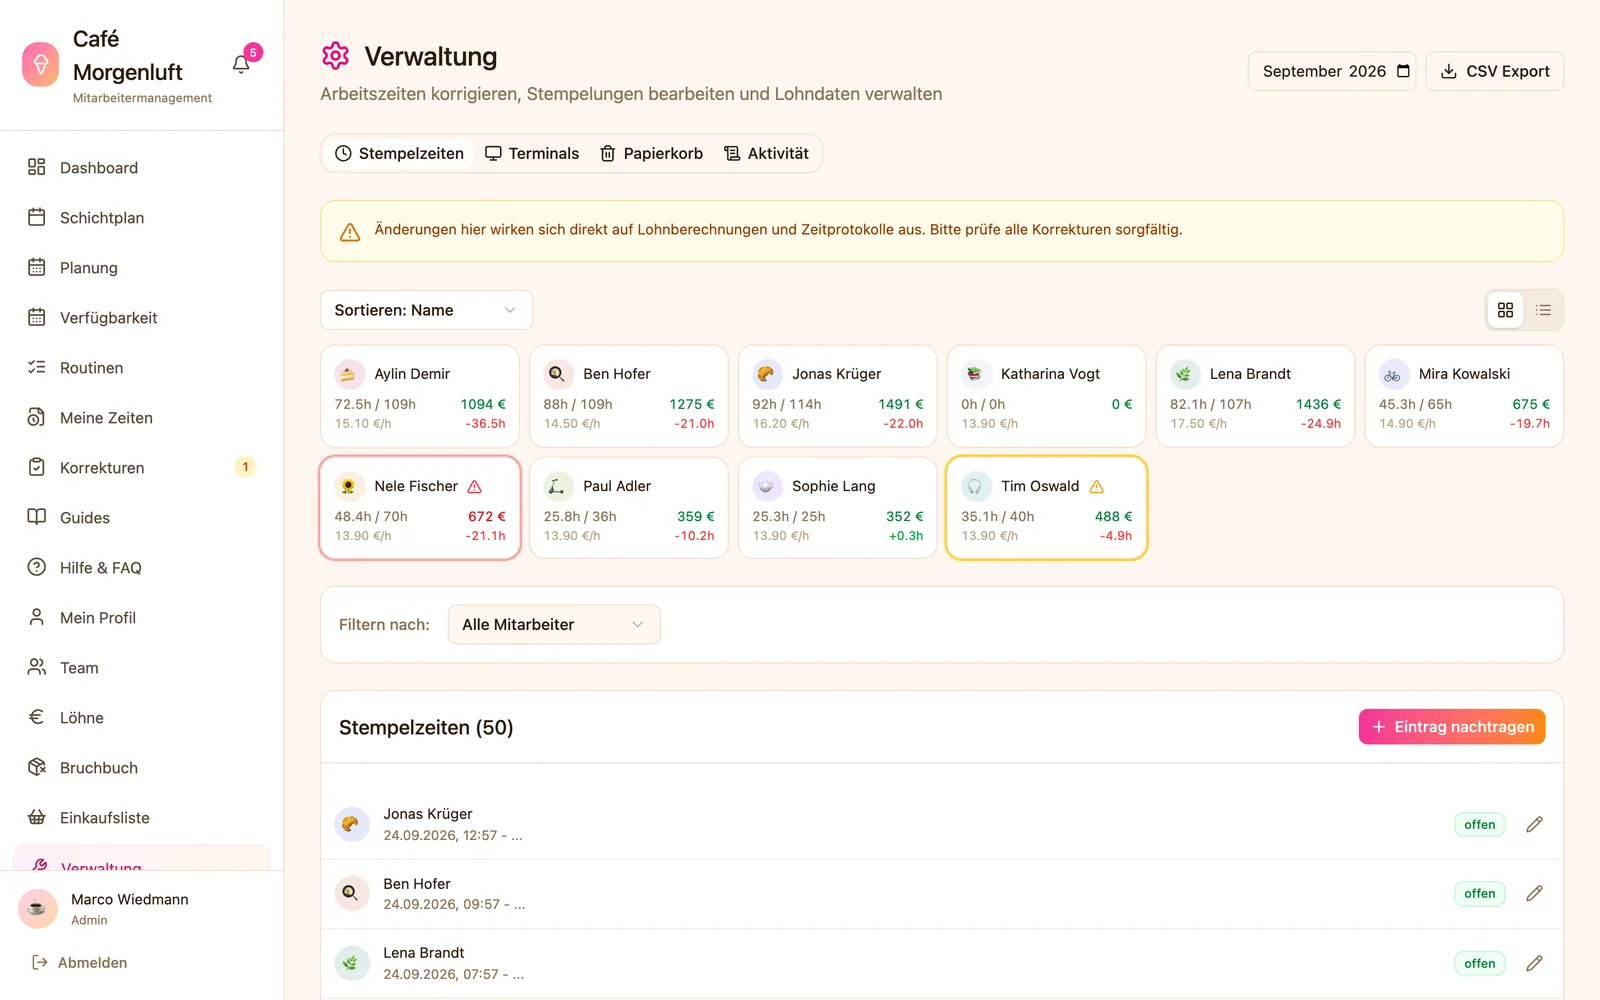Click the Routinen checklist icon in sidebar
The image size is (1600, 1000).
37,367
